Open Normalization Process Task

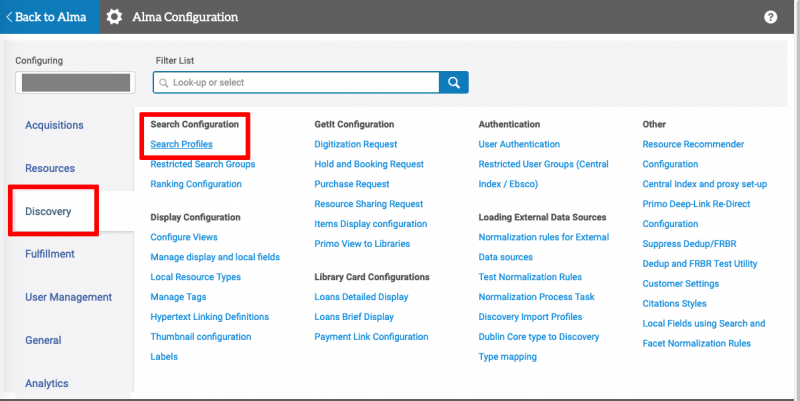tap(536, 296)
